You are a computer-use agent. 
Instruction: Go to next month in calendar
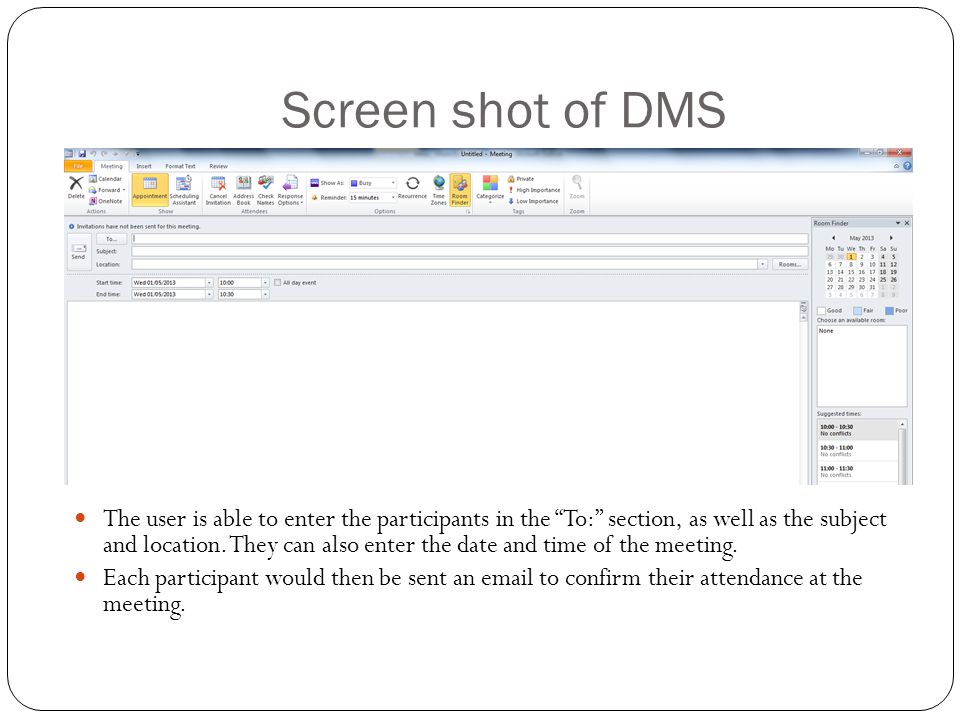[891, 238]
